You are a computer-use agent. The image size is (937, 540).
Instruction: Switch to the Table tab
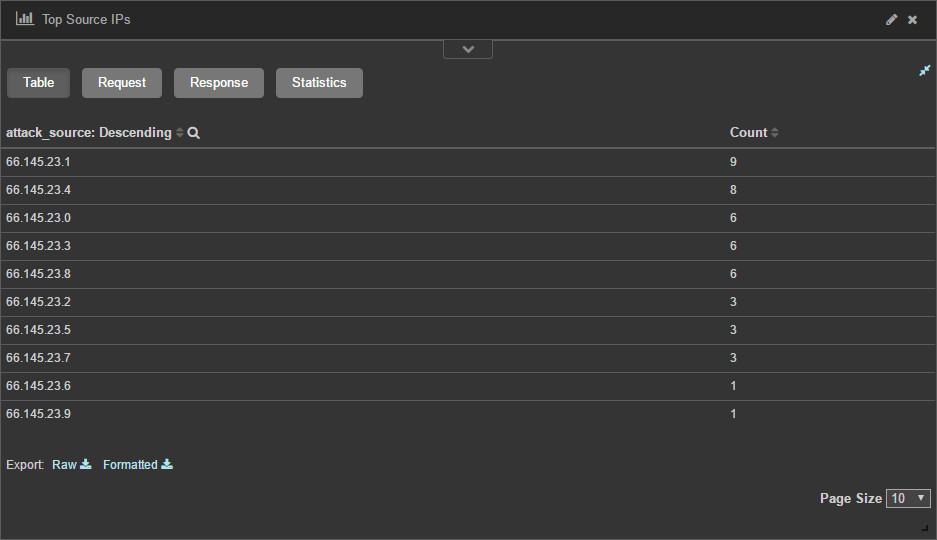tap(38, 83)
